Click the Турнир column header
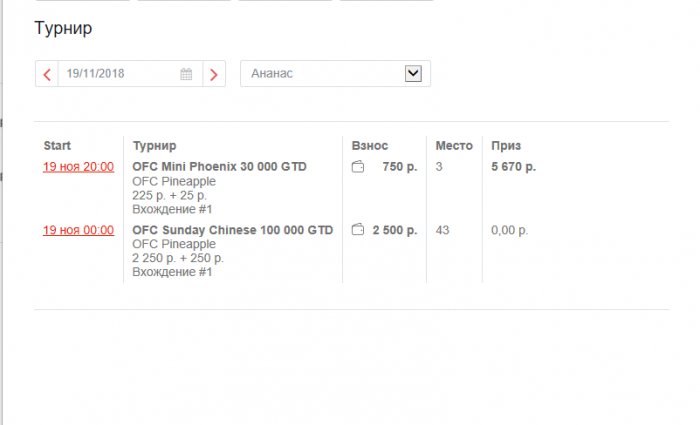This screenshot has width=700, height=425. 154,146
